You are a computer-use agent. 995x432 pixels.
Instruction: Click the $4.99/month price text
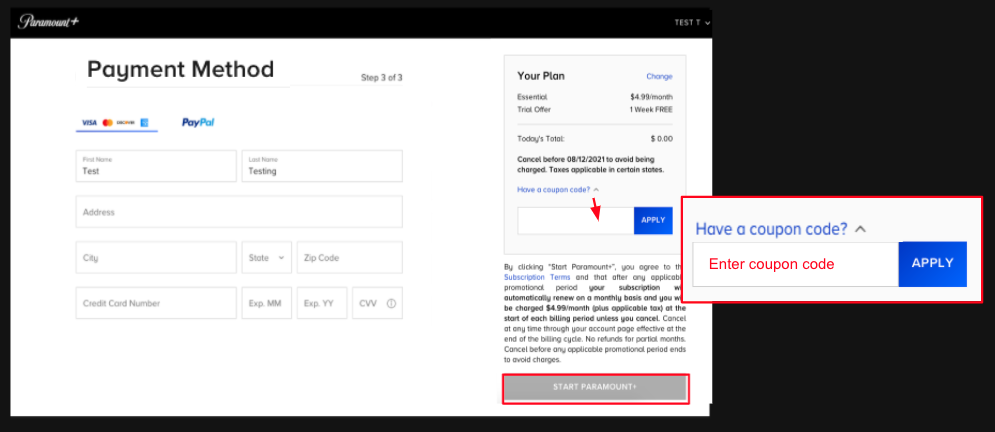[x=651, y=97]
